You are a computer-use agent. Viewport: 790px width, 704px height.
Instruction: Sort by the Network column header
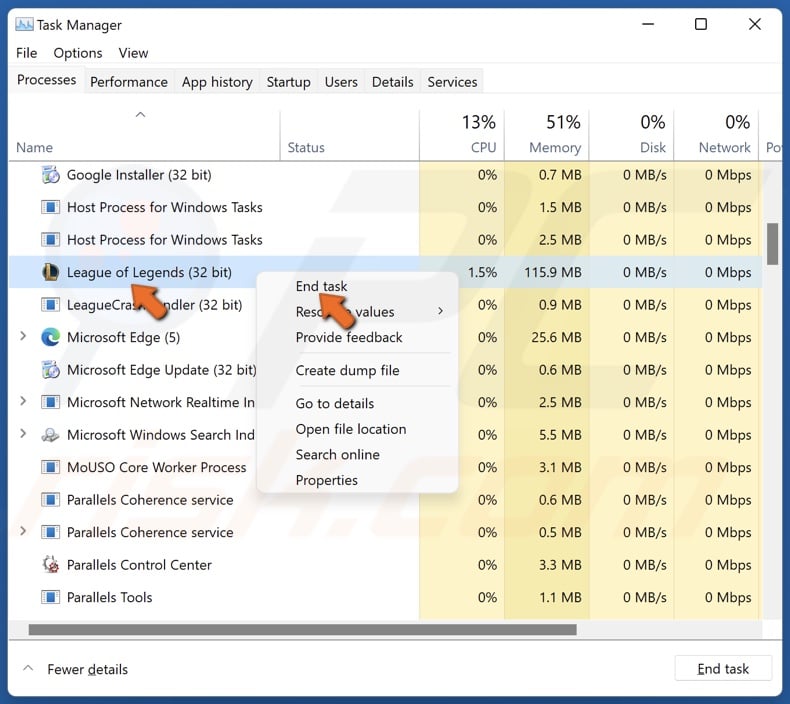click(x=716, y=135)
